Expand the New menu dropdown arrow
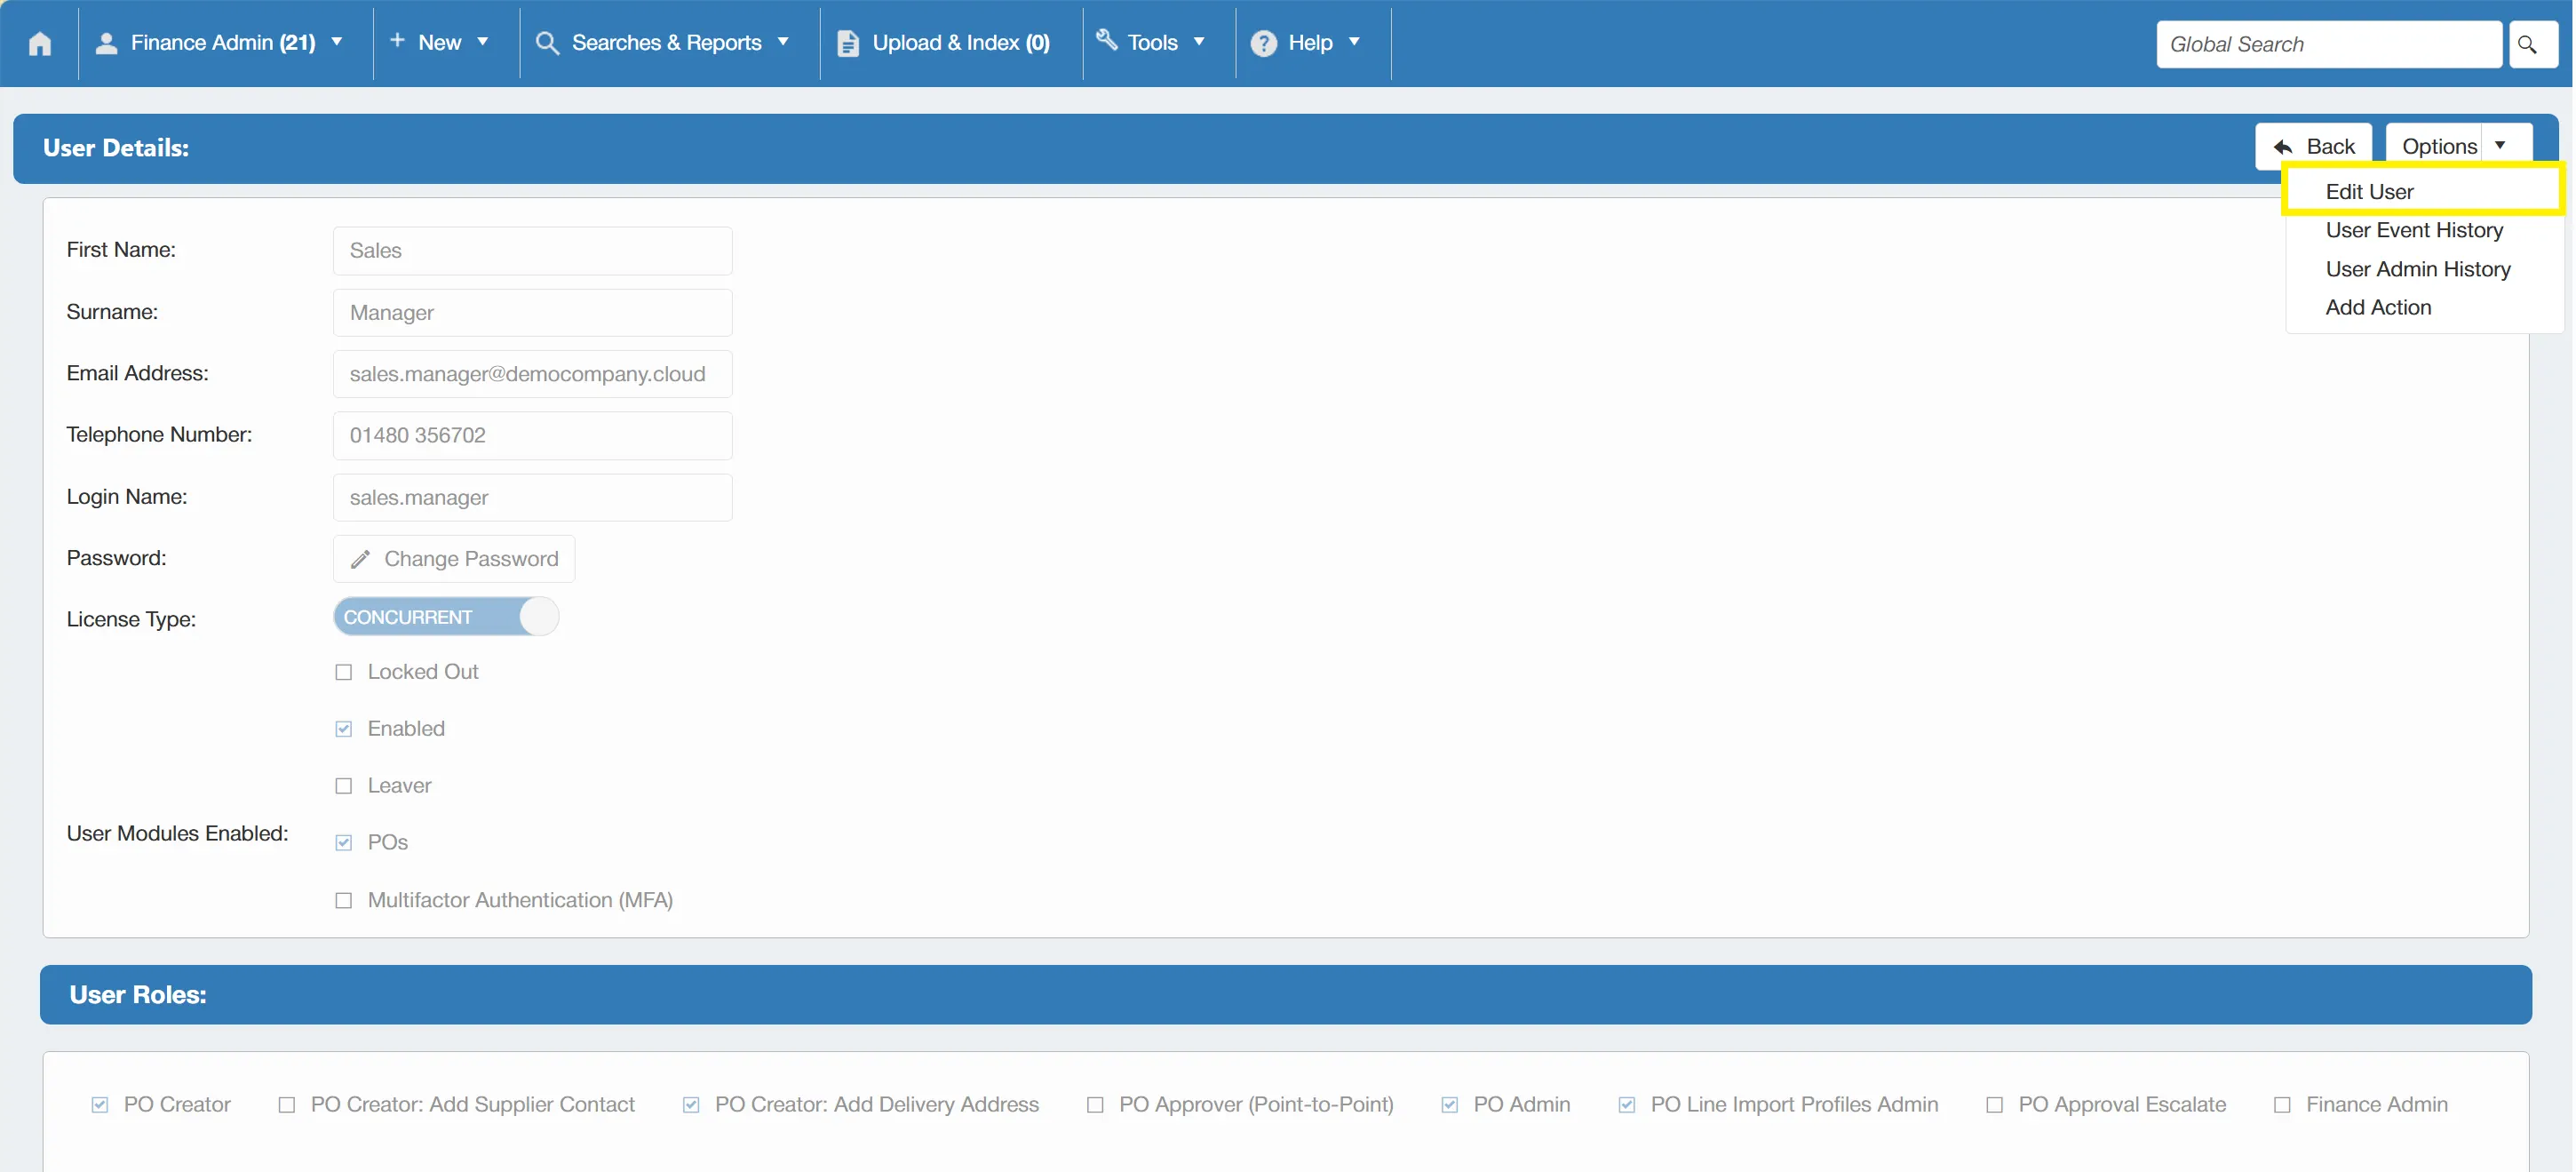Image resolution: width=2576 pixels, height=1172 pixels. pos(483,42)
